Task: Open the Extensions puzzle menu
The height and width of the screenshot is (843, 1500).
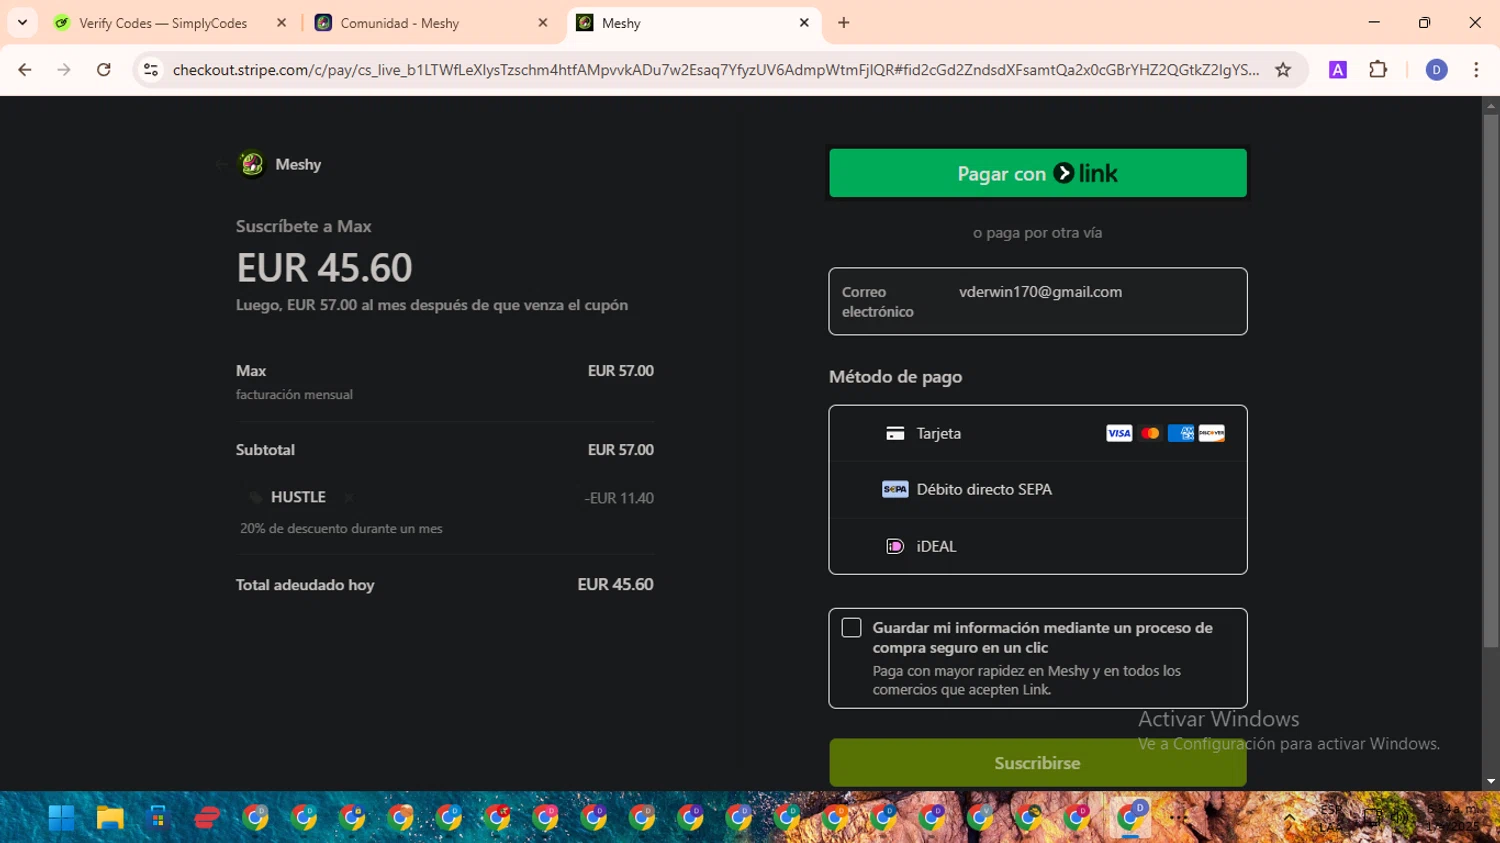Action: pyautogui.click(x=1378, y=70)
